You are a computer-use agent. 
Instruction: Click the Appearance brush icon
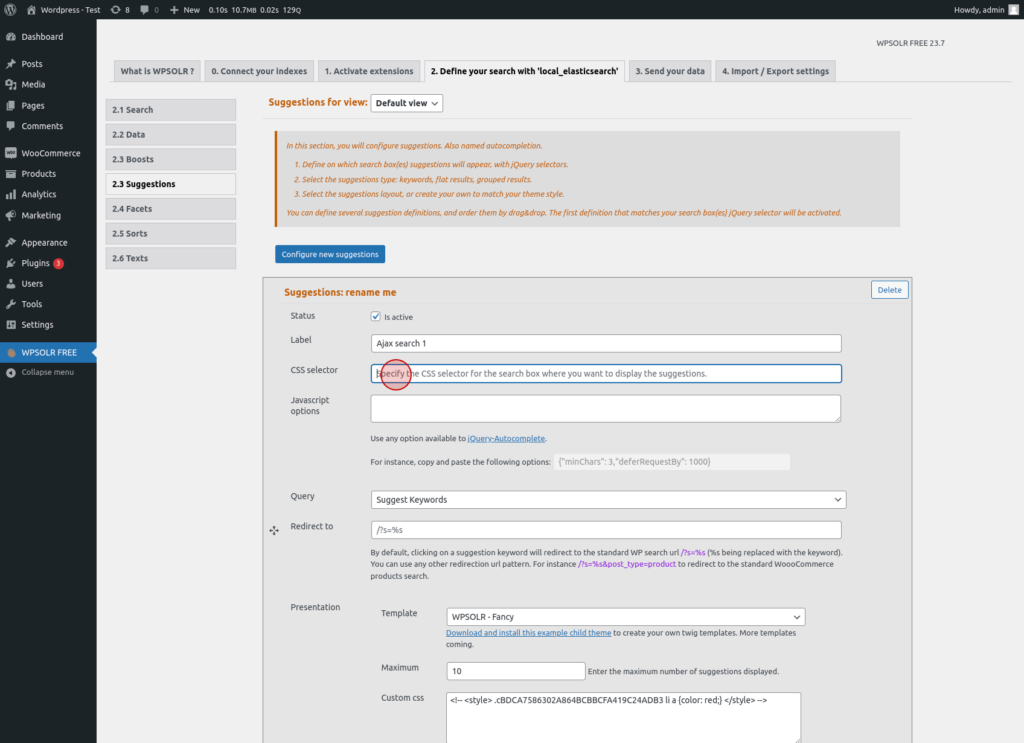point(10,242)
